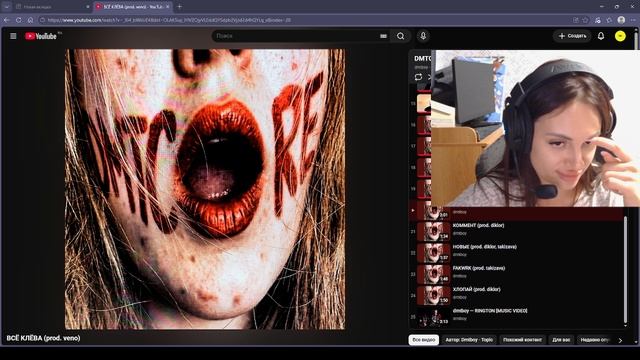Reload the page in the browser
This screenshot has width=640, height=360.
click(19, 20)
